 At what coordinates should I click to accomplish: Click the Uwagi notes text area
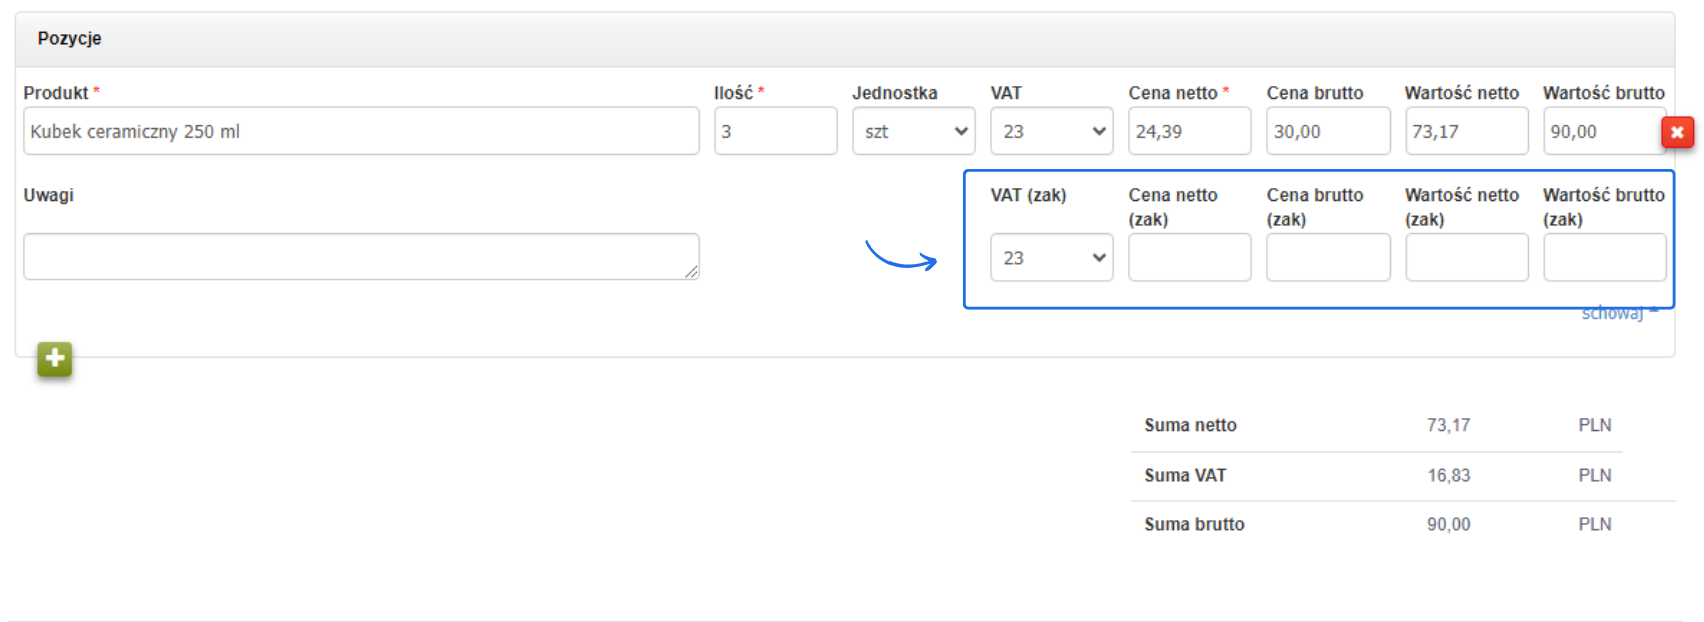[x=360, y=256]
